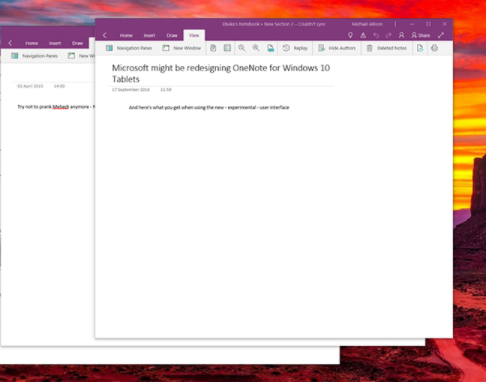
Task: Click Michael Allison account name
Action: coord(367,24)
